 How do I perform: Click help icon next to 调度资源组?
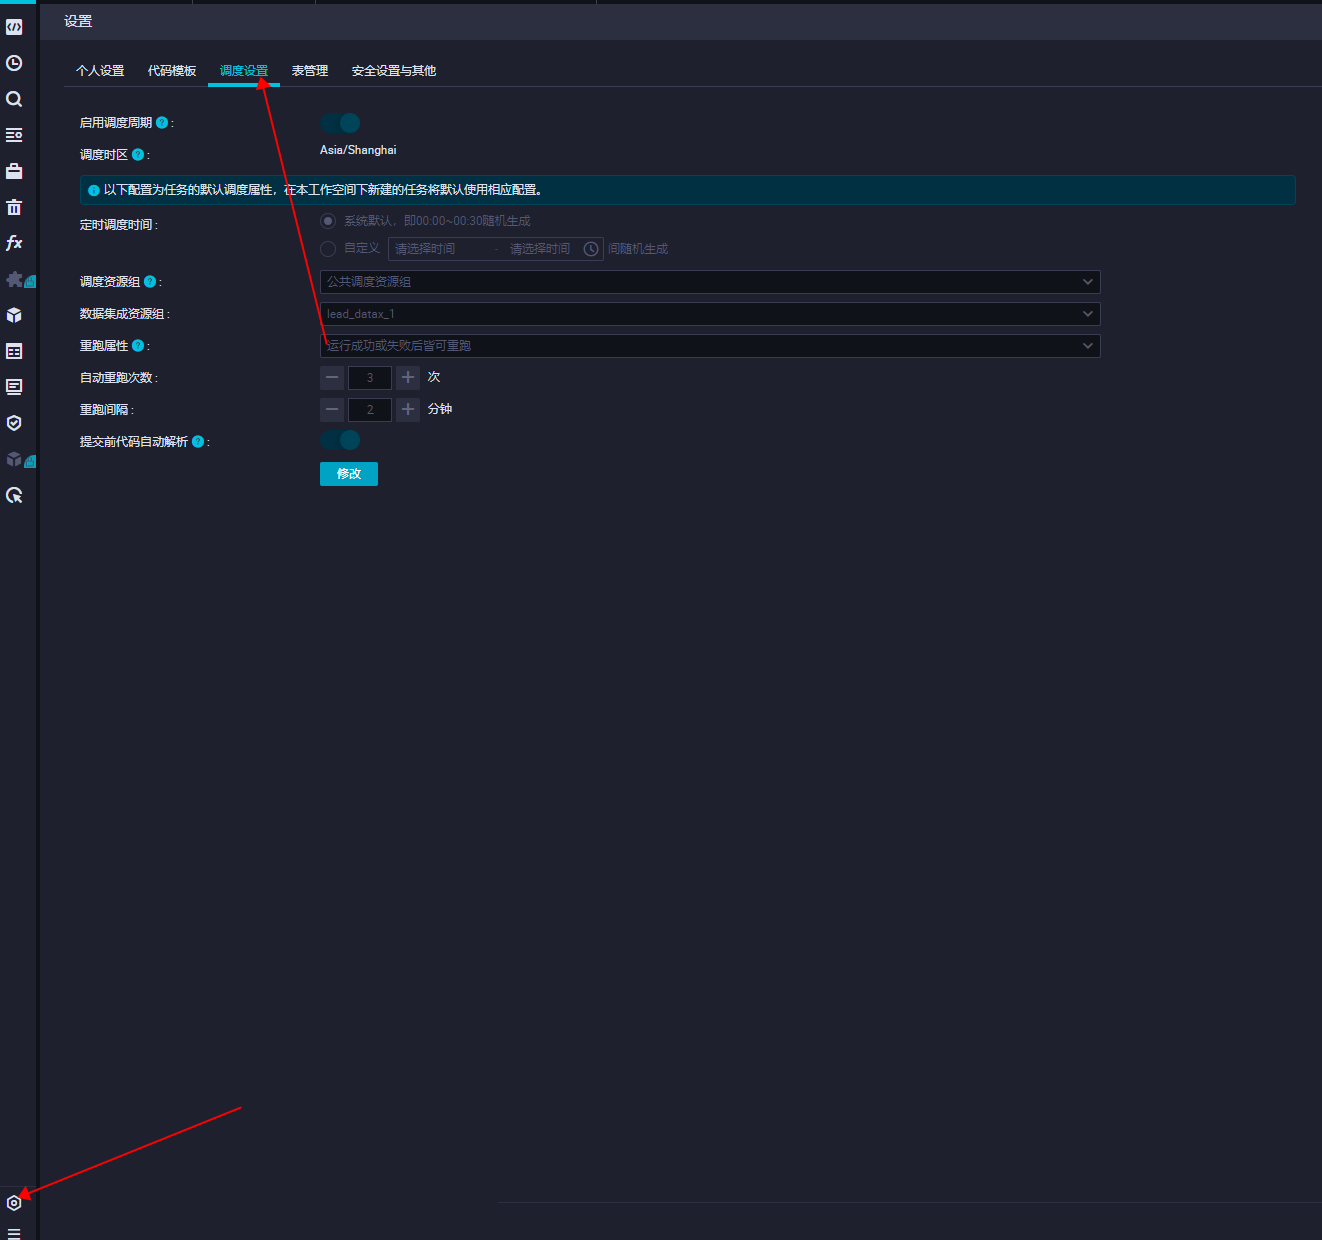(150, 282)
